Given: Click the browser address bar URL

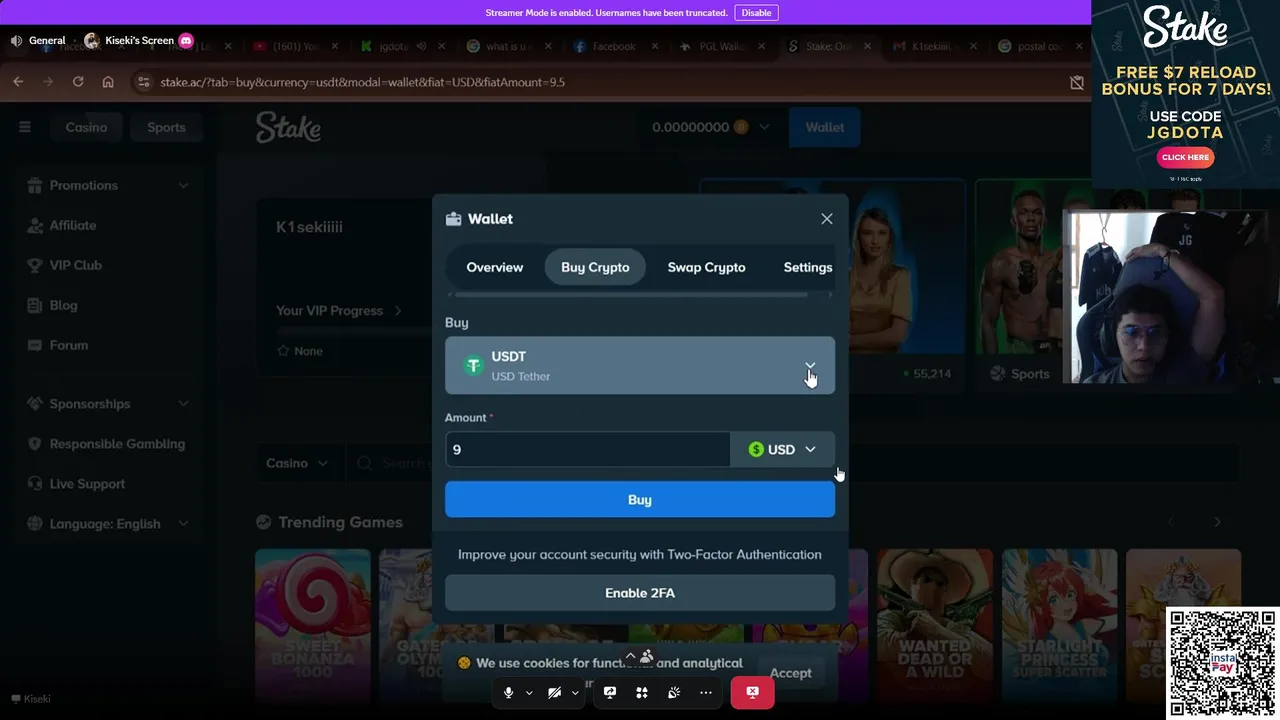Looking at the screenshot, I should coord(362,82).
